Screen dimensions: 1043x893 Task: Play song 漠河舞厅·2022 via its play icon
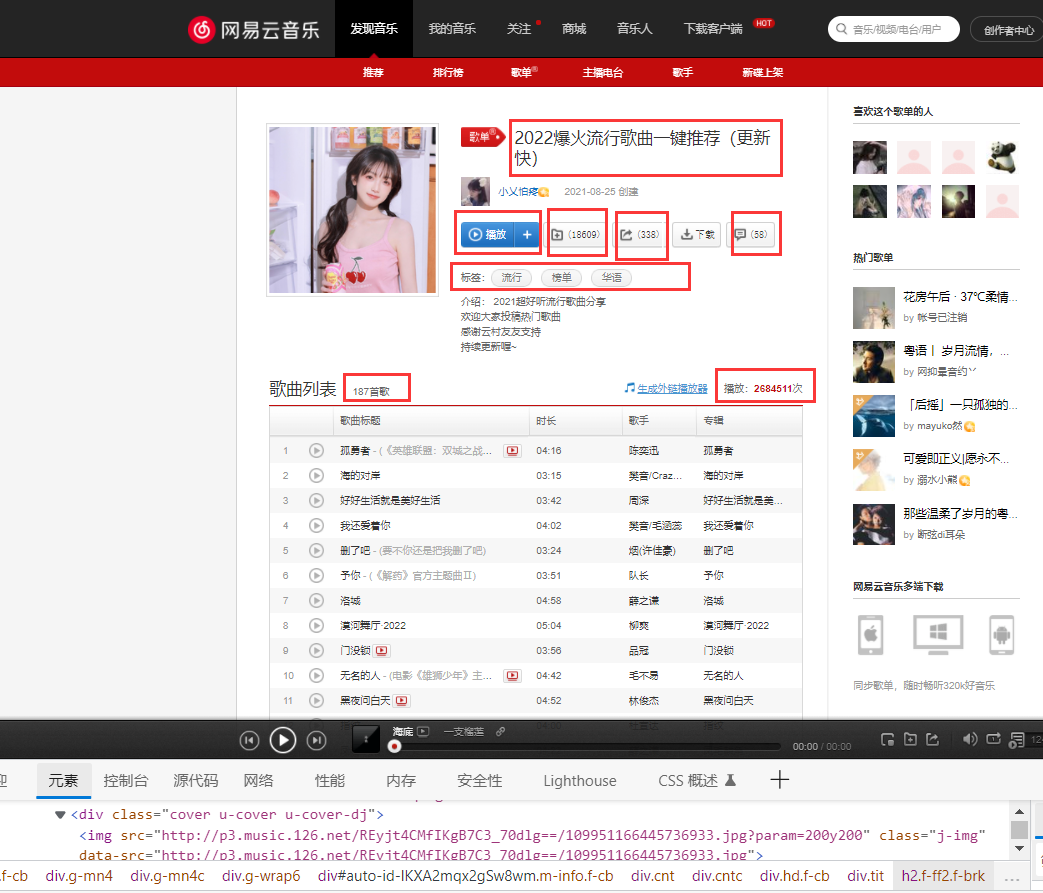316,625
